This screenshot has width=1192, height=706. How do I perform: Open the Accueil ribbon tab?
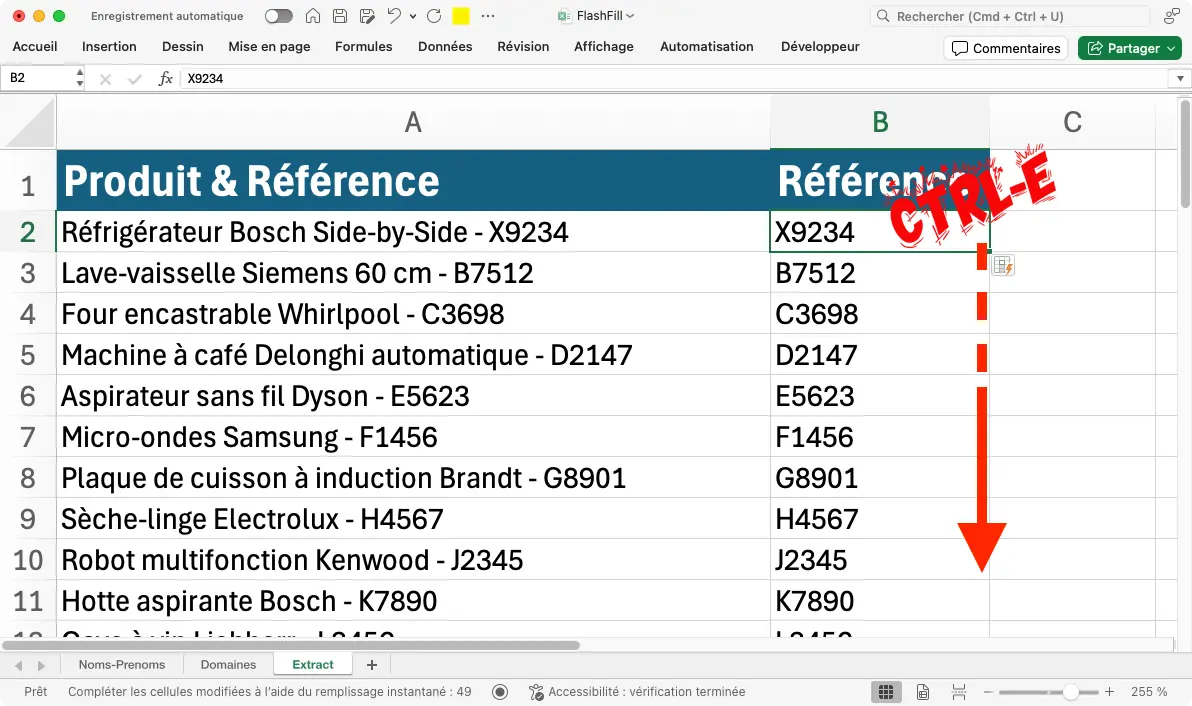click(35, 46)
